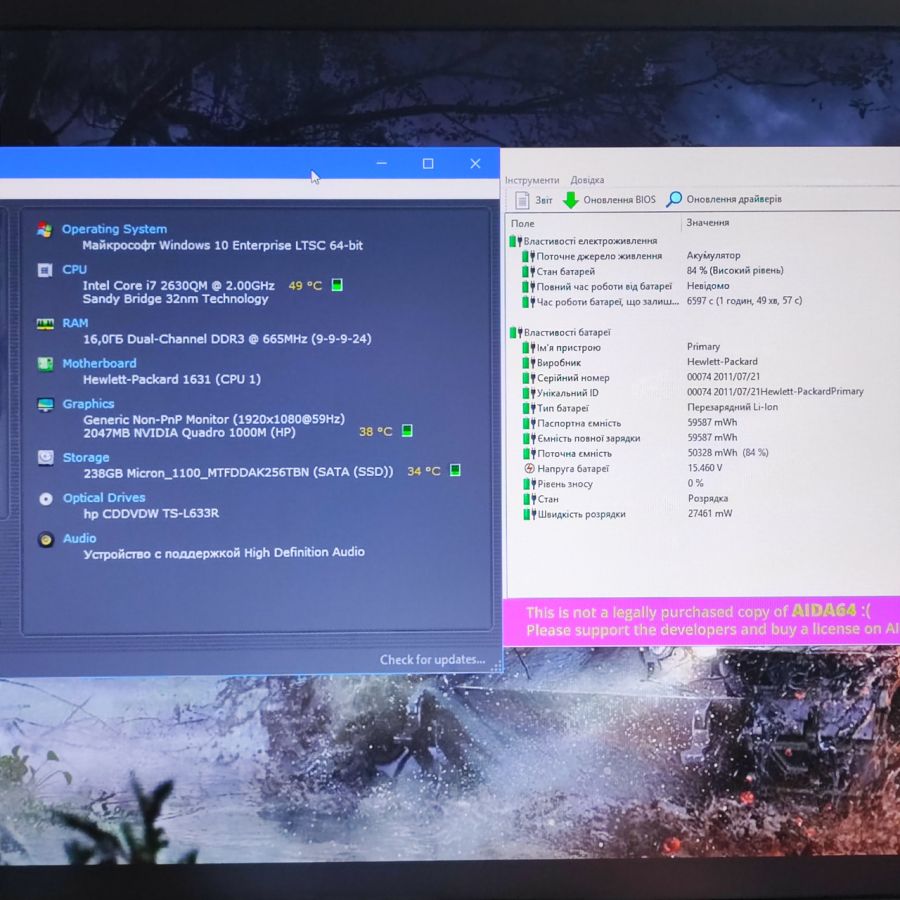This screenshot has width=900, height=900.
Task: Click the Storage hard drive icon
Action: [45, 457]
